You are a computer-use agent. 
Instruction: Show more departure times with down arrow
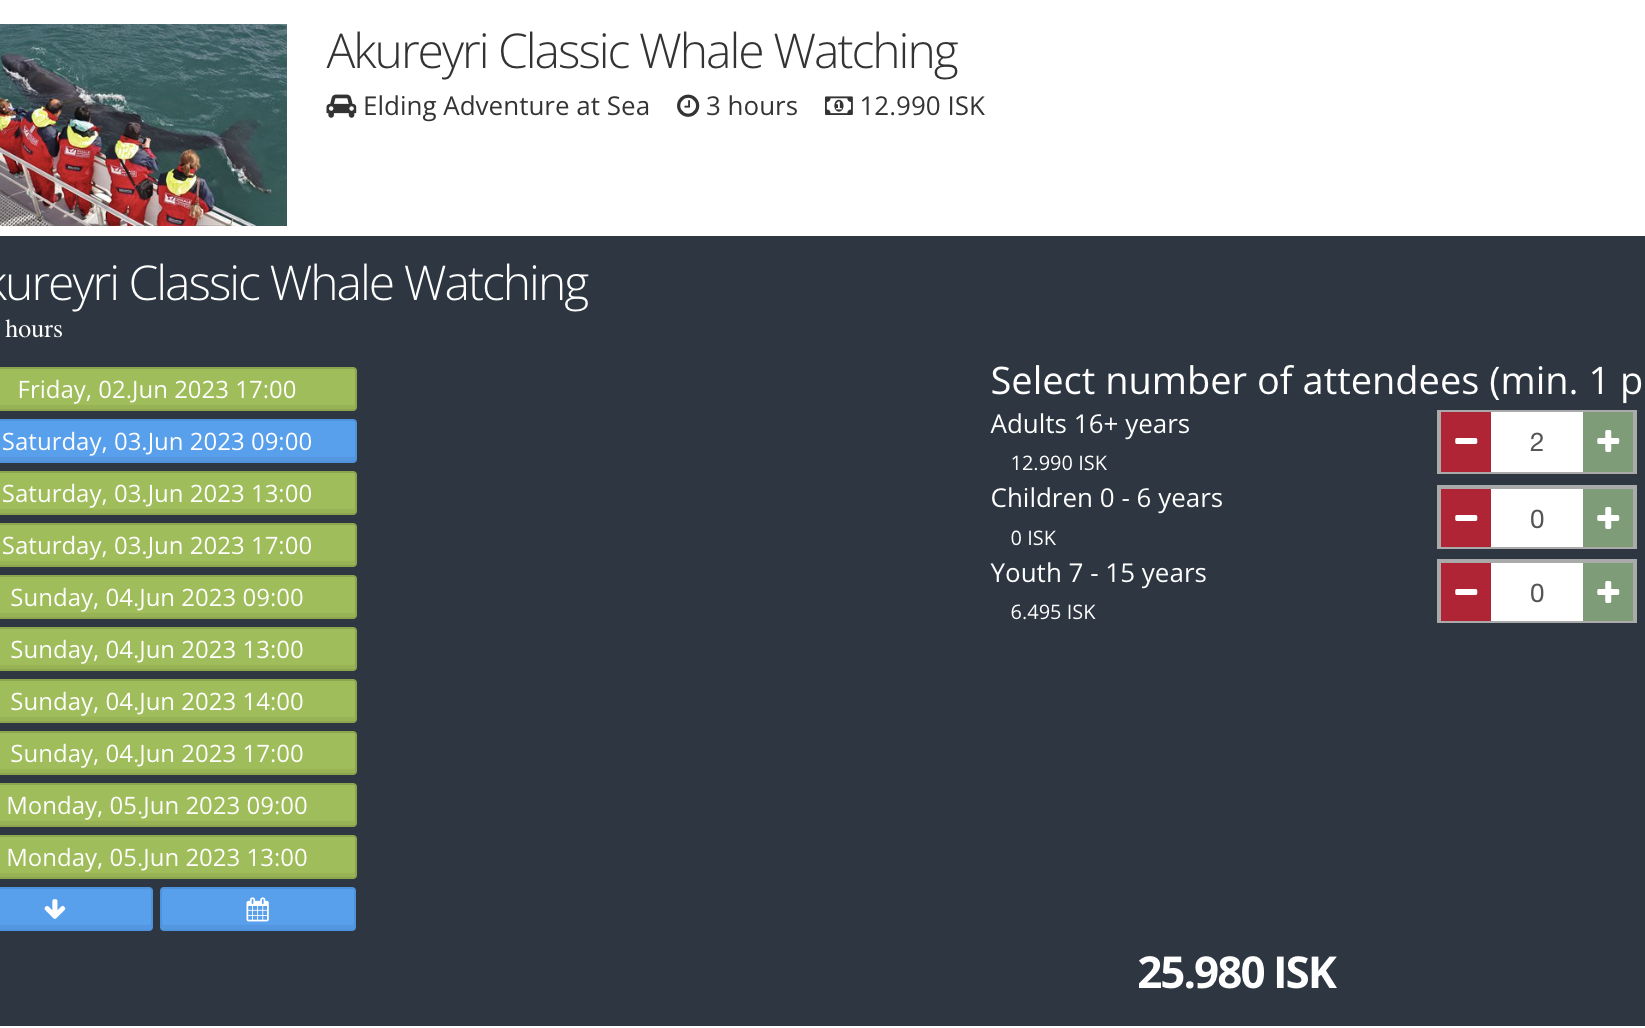click(x=56, y=909)
